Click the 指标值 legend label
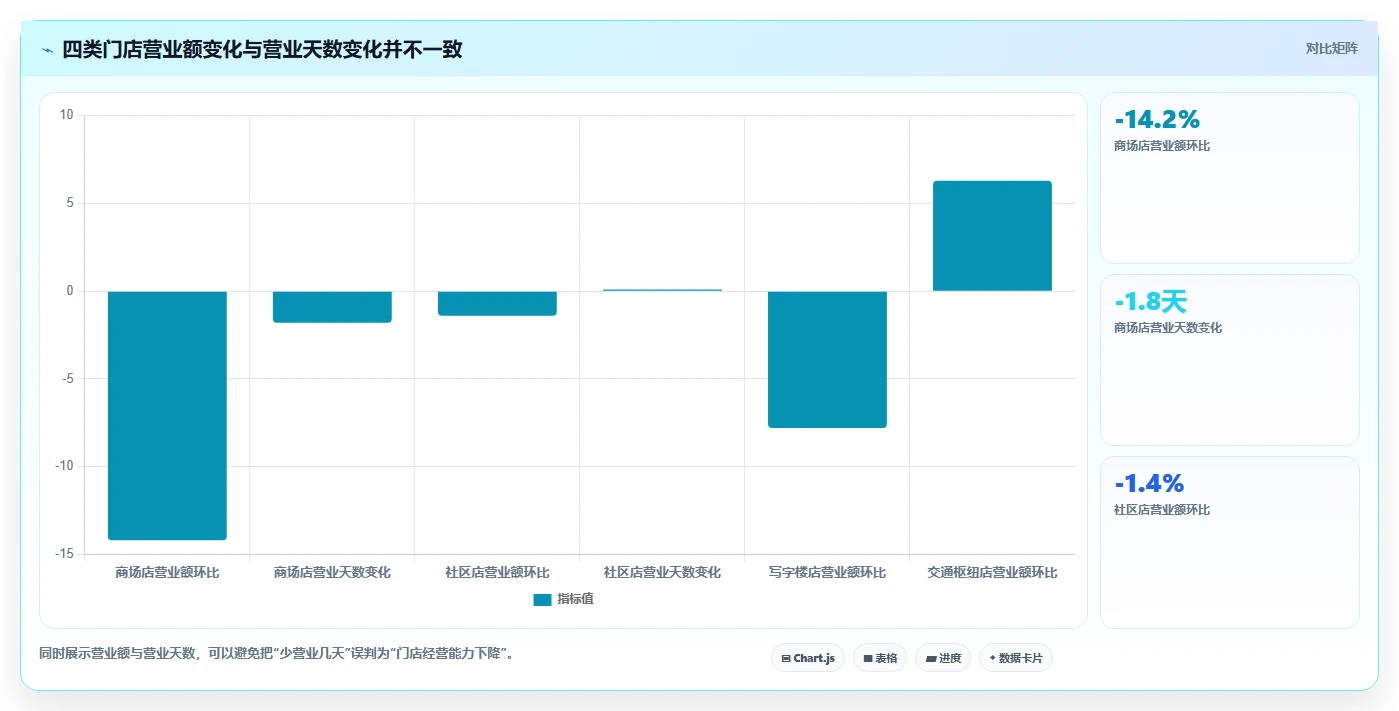1399x711 pixels. [x=575, y=599]
